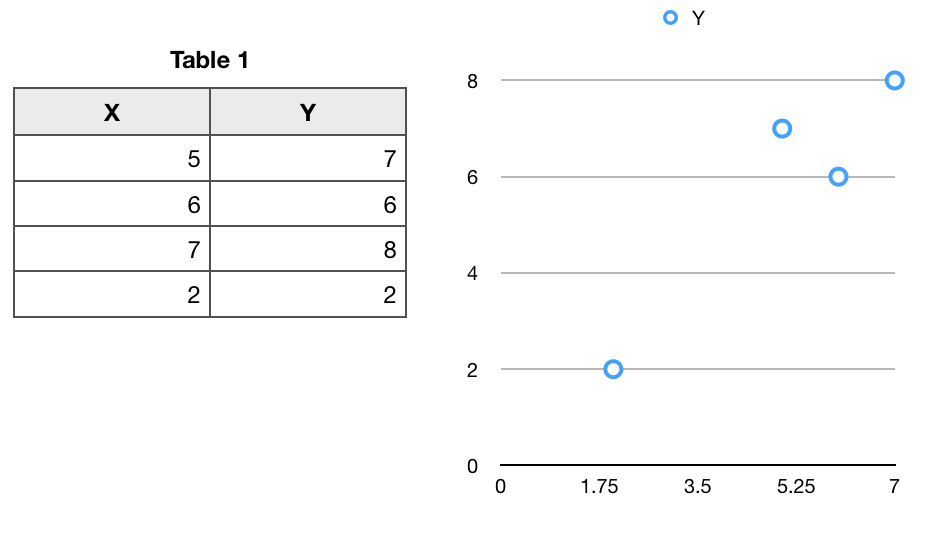Viewport: 950px width, 534px height.
Task: Select the X column header cell
Action: 112,112
